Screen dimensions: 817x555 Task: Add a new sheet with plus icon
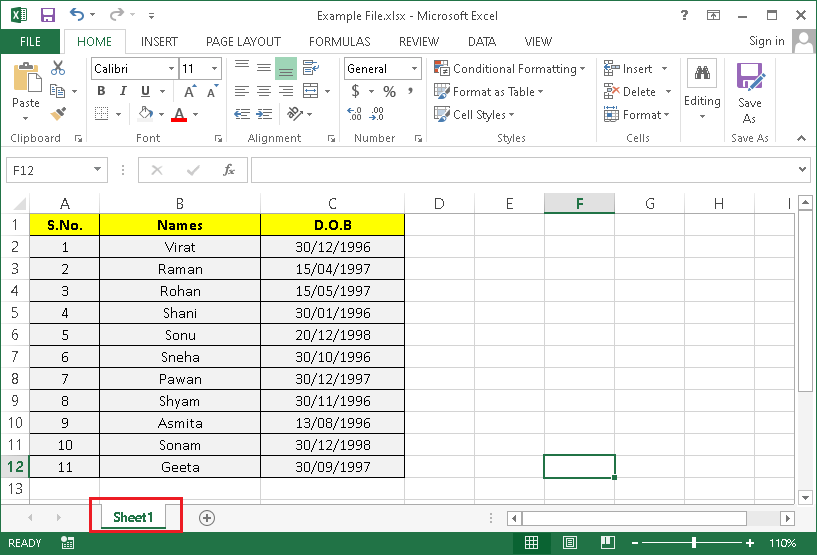tap(207, 517)
